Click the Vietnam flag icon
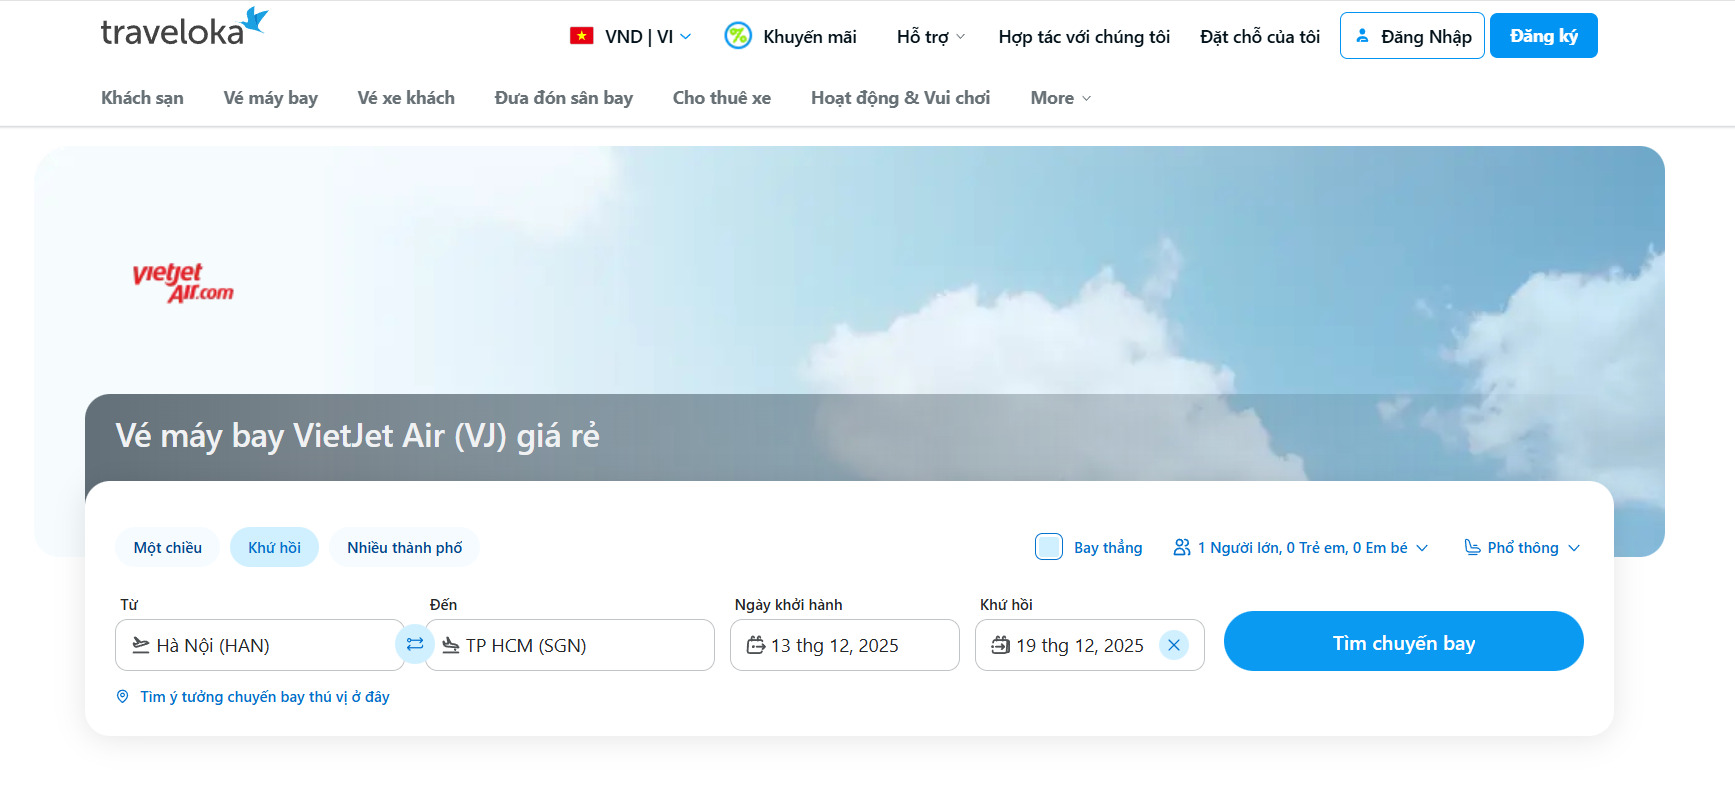 coord(581,36)
